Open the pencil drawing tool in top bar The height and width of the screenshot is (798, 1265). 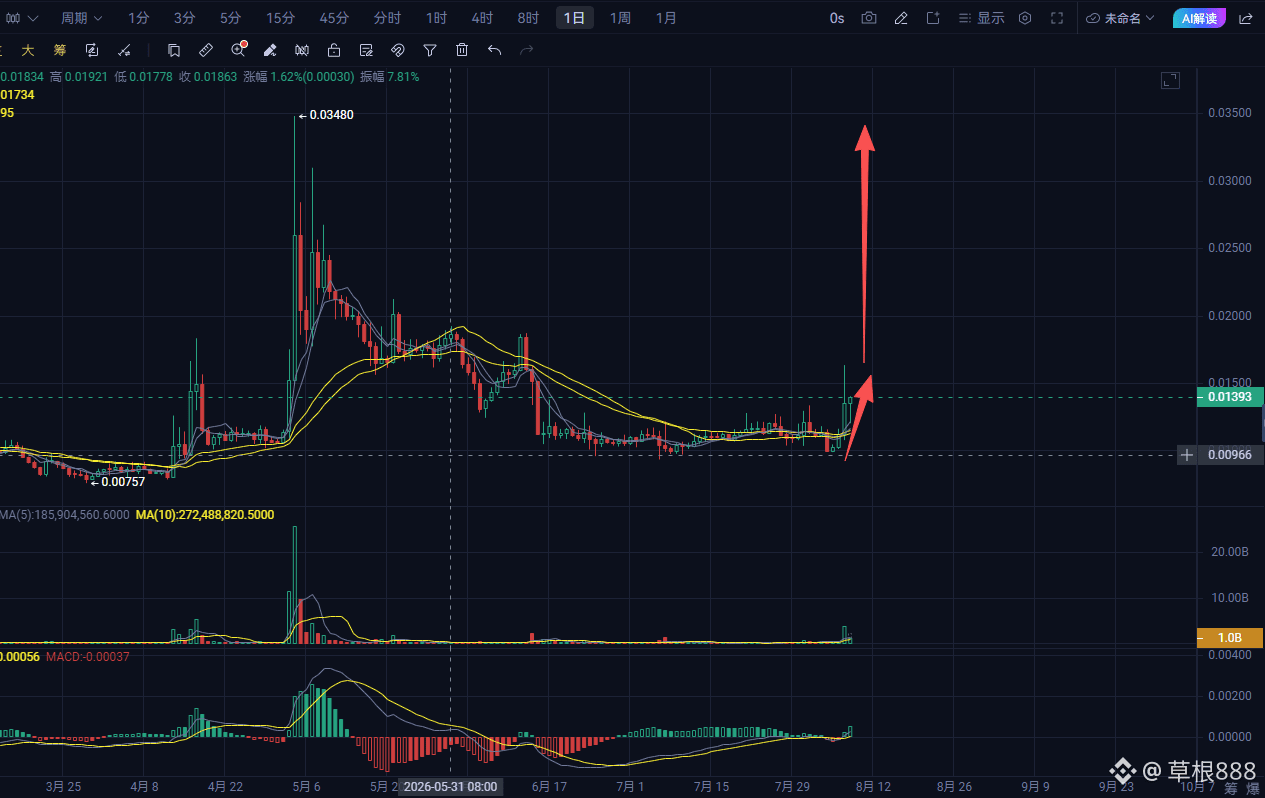coord(901,18)
